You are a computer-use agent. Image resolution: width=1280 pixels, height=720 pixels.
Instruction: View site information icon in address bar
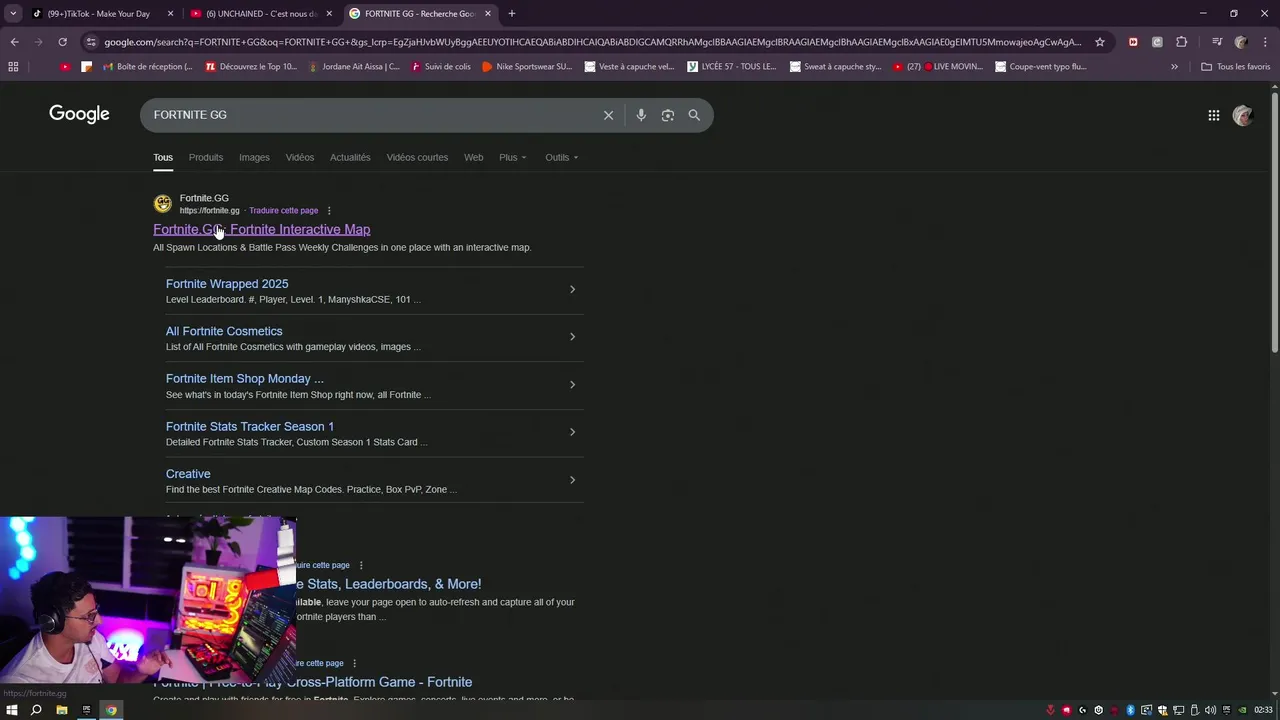pos(91,42)
